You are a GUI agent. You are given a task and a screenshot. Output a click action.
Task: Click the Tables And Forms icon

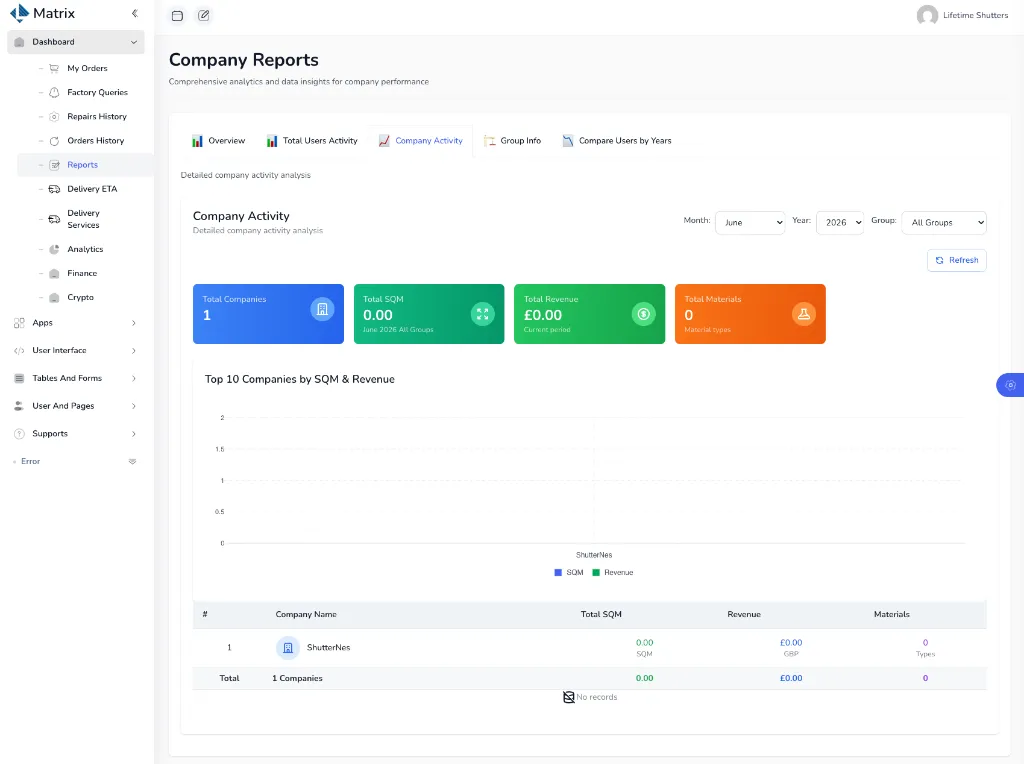click(19, 379)
